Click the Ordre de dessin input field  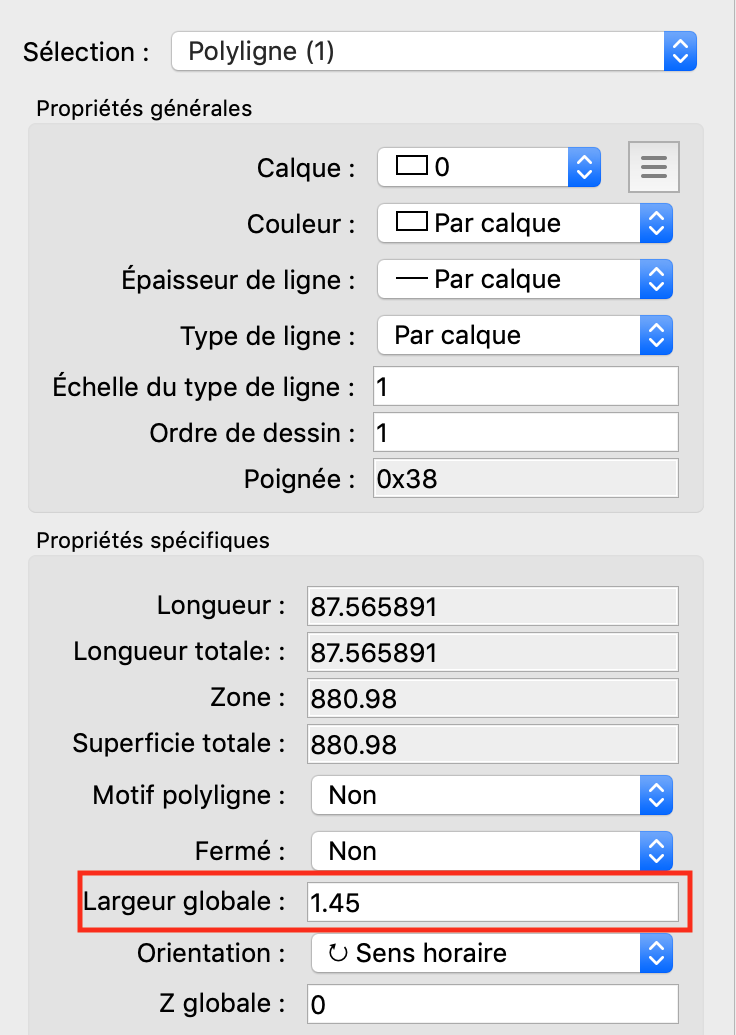point(525,433)
